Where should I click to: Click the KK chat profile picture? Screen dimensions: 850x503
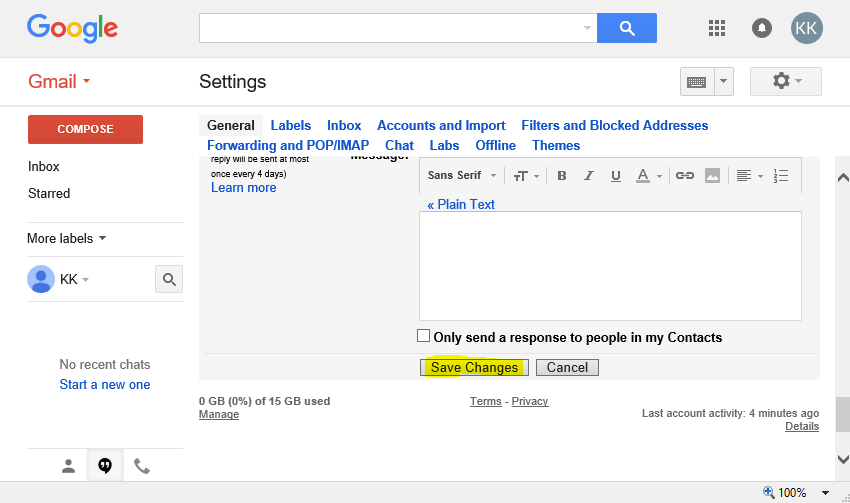click(x=41, y=279)
